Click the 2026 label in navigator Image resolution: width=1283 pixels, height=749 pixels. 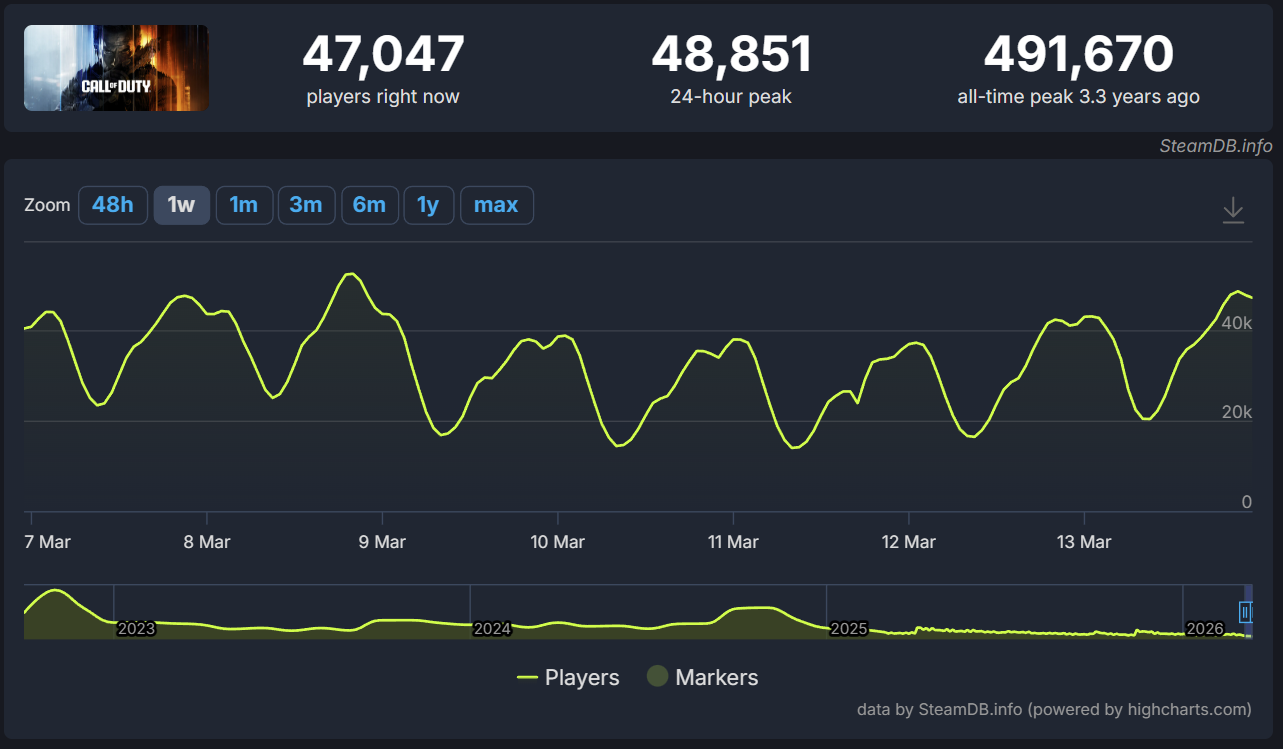point(1205,629)
